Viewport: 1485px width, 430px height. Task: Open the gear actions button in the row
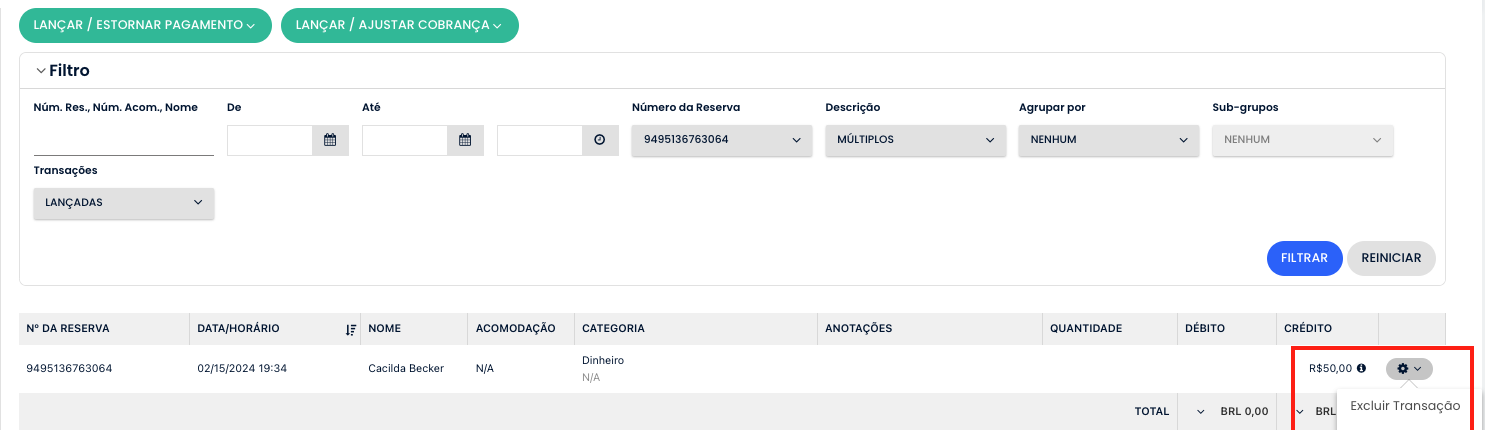[1408, 369]
